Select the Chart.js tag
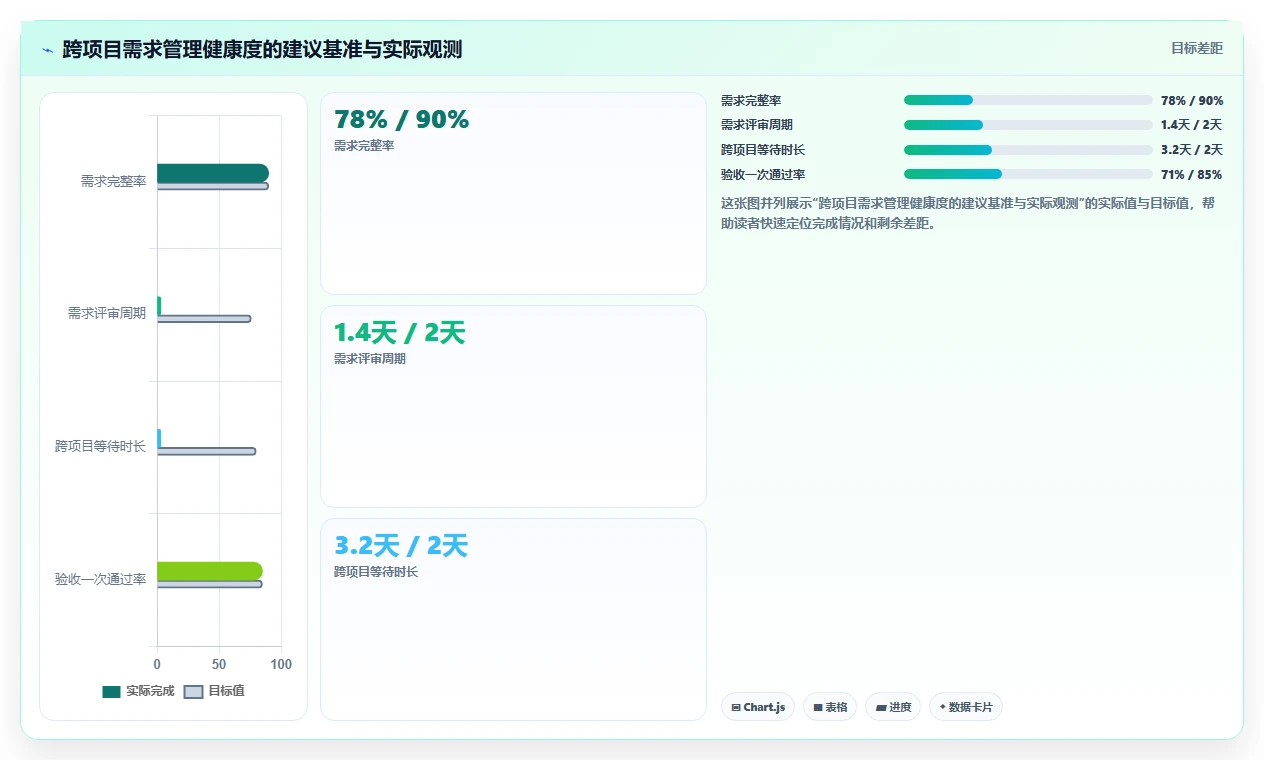The width and height of the screenshot is (1264, 760). [758, 707]
